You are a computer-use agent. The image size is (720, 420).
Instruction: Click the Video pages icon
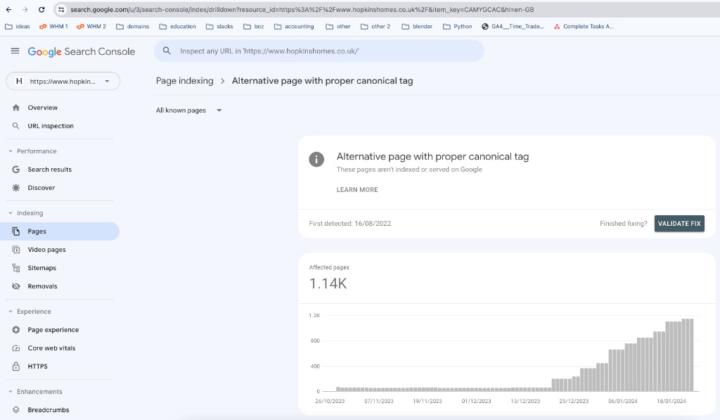16,250
